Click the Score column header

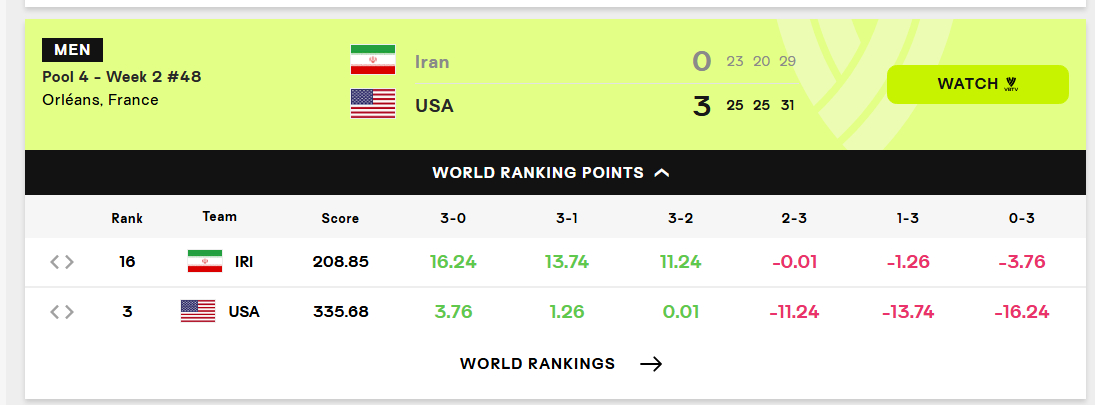click(340, 219)
